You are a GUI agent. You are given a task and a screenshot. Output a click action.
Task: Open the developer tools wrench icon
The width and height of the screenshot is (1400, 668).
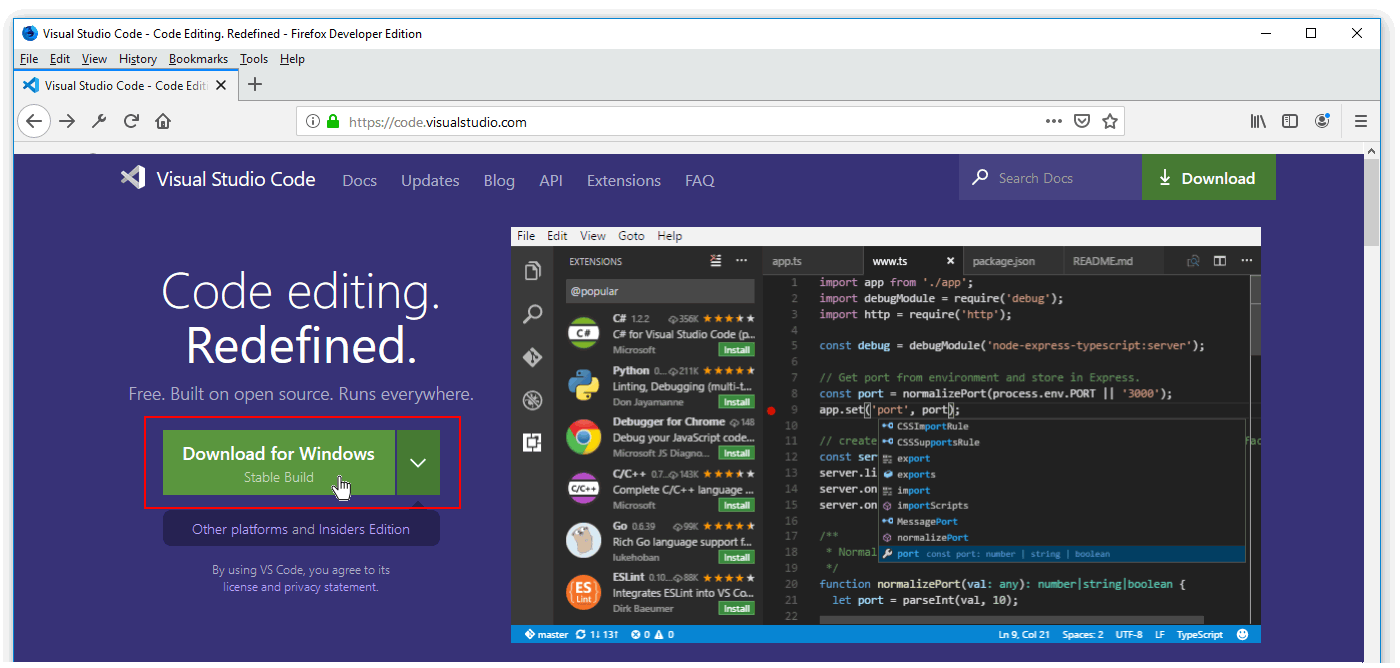point(99,122)
